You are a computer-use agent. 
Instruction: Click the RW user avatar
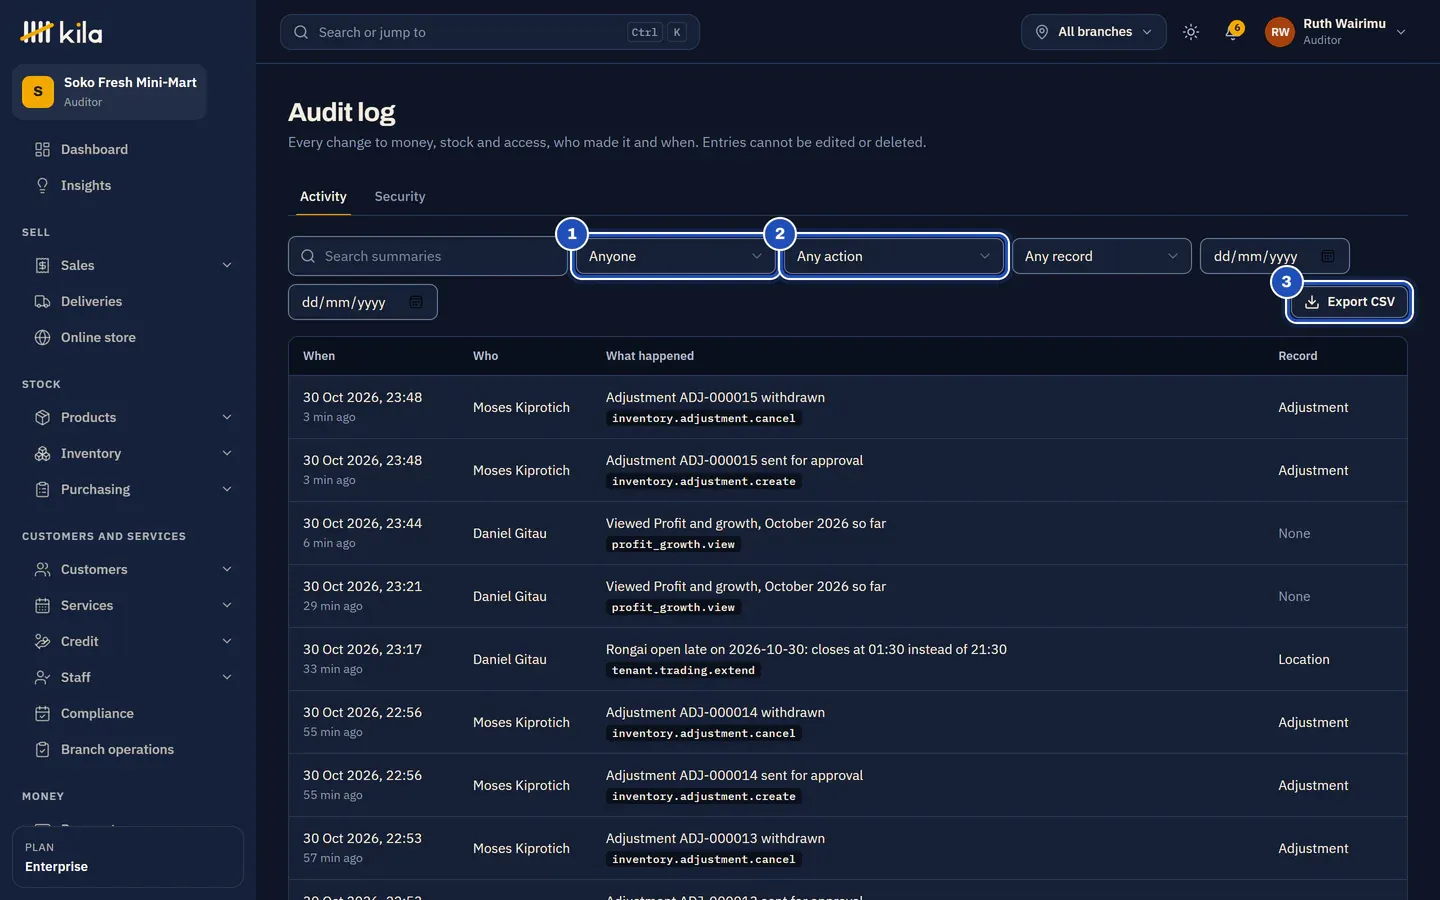click(1279, 32)
